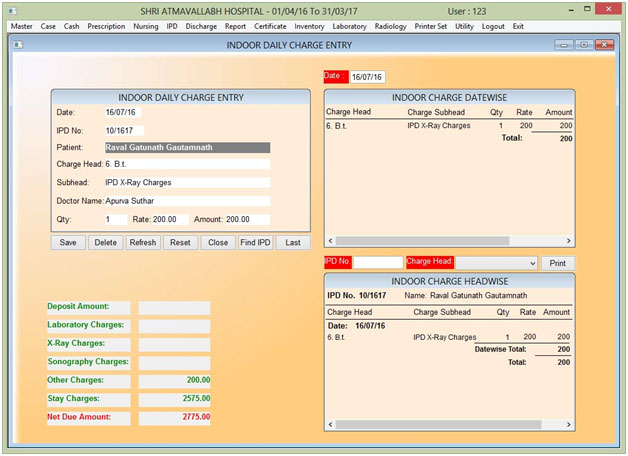Click the Find IPD button
Image resolution: width=628 pixels, height=456 pixels.
tap(255, 242)
